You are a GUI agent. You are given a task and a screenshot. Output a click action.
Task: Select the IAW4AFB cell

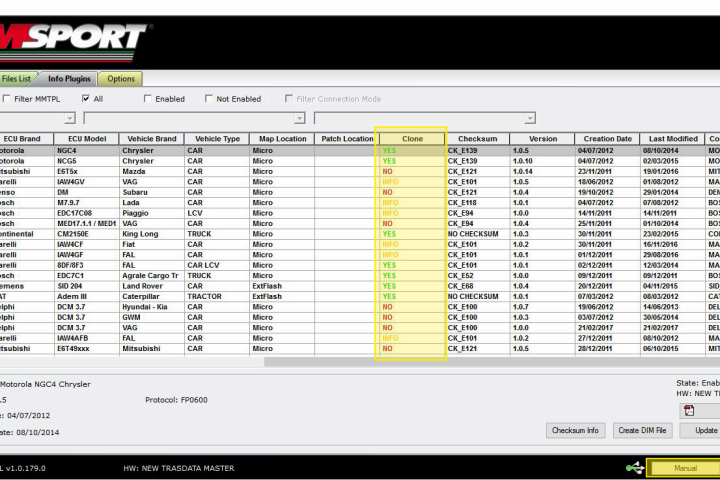pos(86,338)
